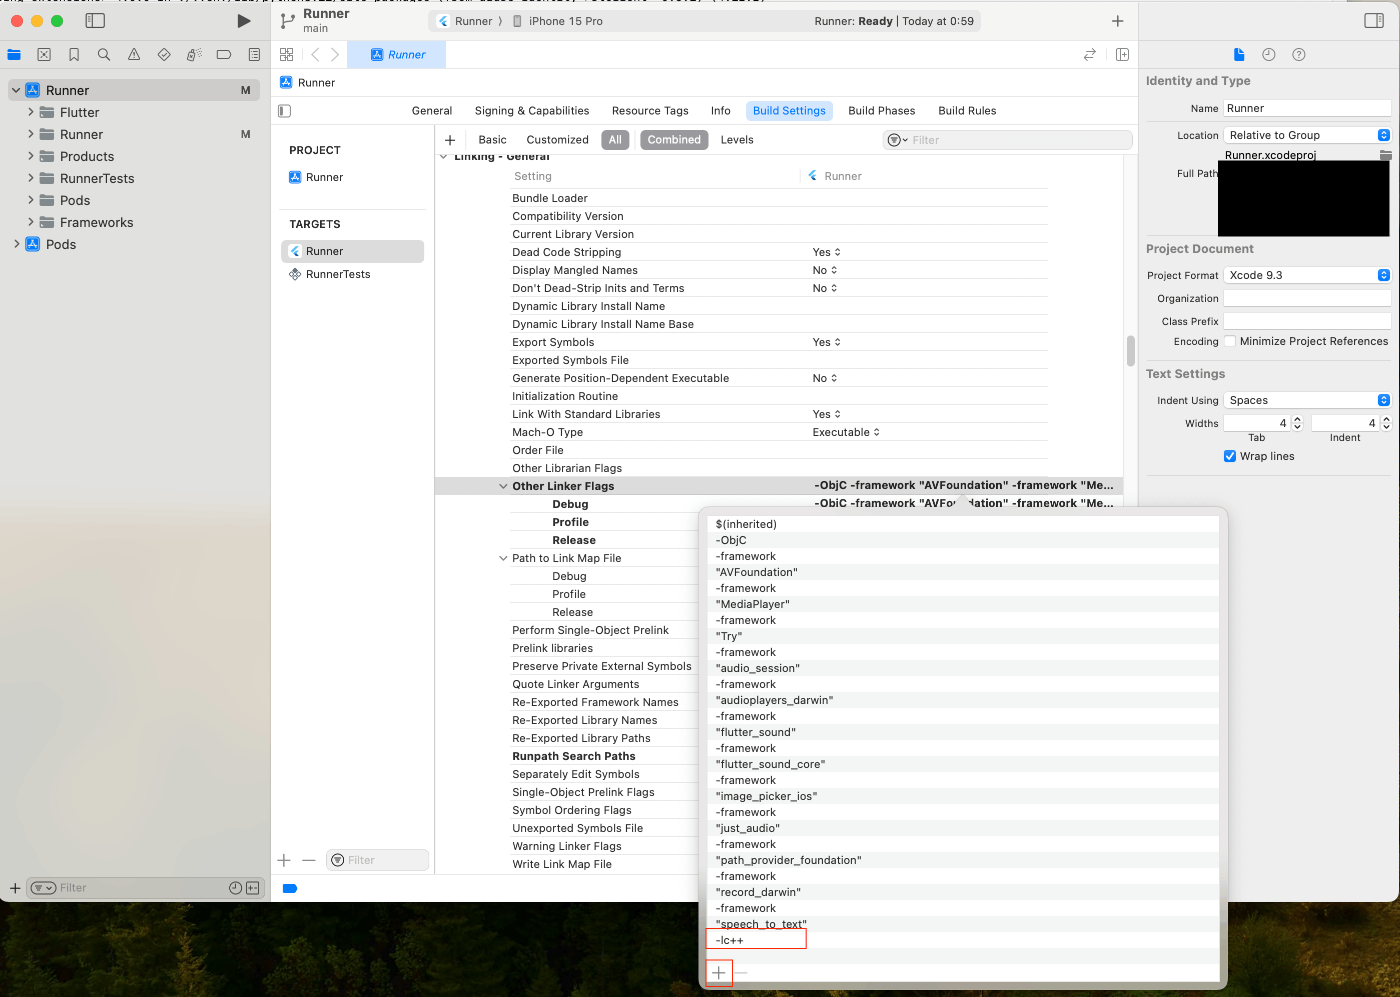Select the Combined view toggle

click(x=674, y=140)
